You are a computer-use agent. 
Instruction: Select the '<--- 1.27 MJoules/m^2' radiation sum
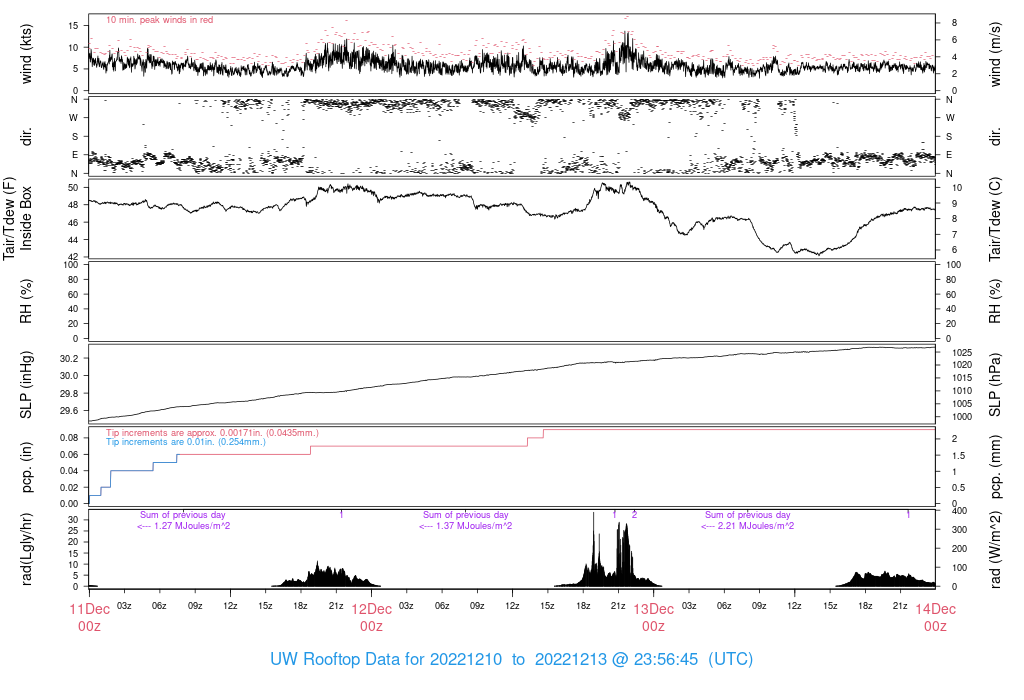pyautogui.click(x=184, y=526)
